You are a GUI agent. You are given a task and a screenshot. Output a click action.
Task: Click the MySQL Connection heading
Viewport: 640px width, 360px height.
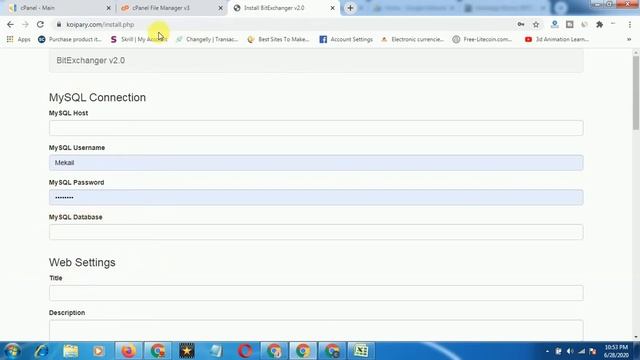pos(97,98)
